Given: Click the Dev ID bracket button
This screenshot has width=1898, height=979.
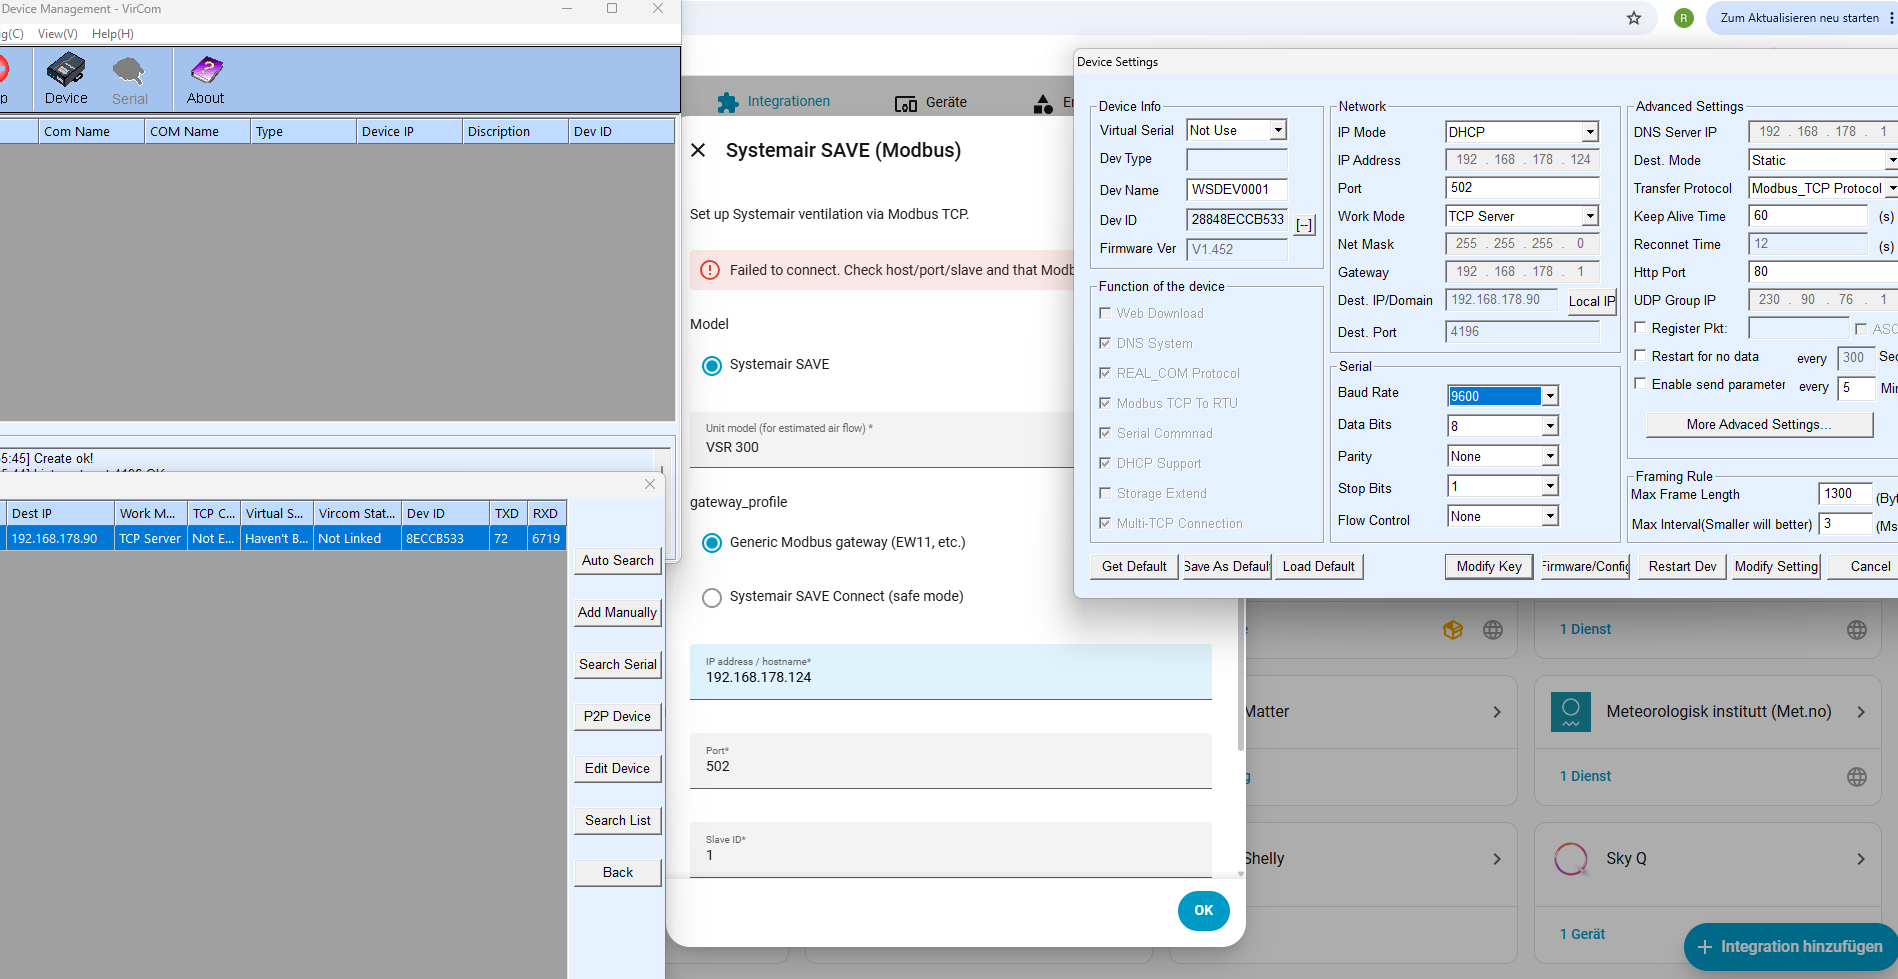Looking at the screenshot, I should click(x=1305, y=225).
